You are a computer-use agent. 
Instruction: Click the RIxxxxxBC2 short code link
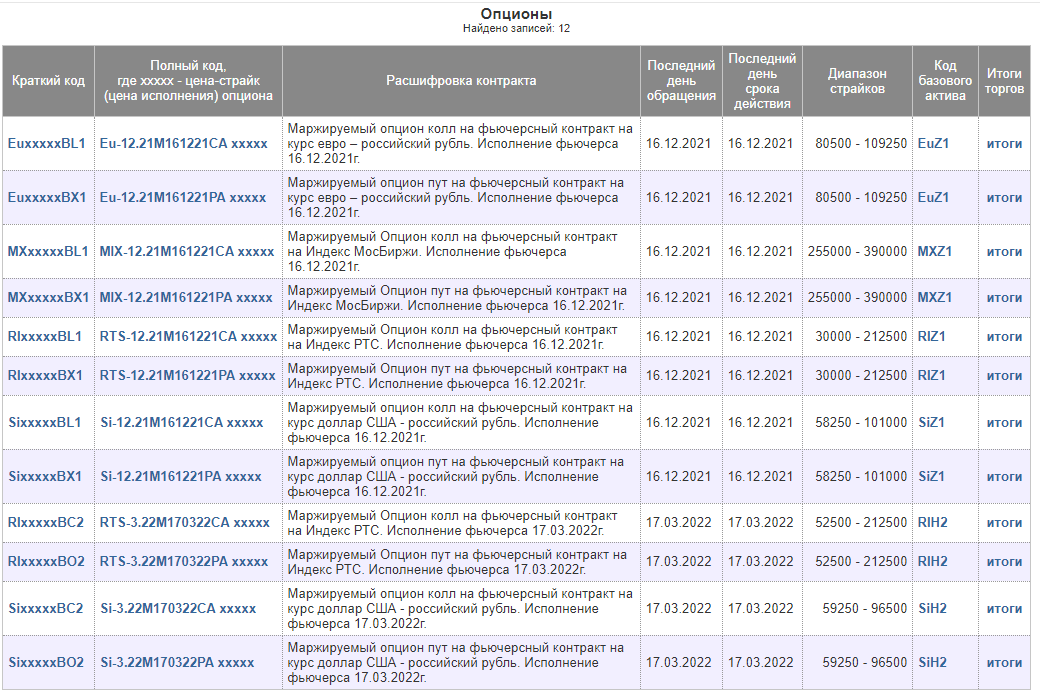[x=46, y=522]
